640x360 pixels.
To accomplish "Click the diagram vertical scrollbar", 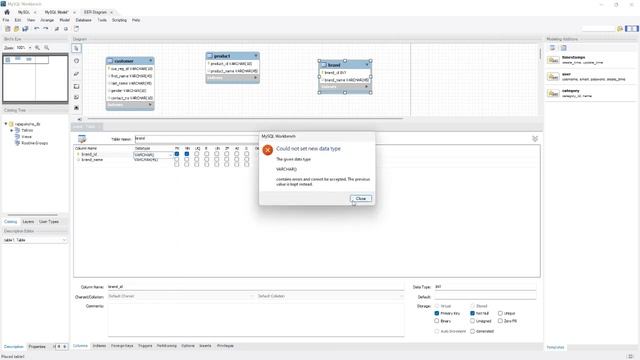I will pyautogui.click(x=540, y=54).
